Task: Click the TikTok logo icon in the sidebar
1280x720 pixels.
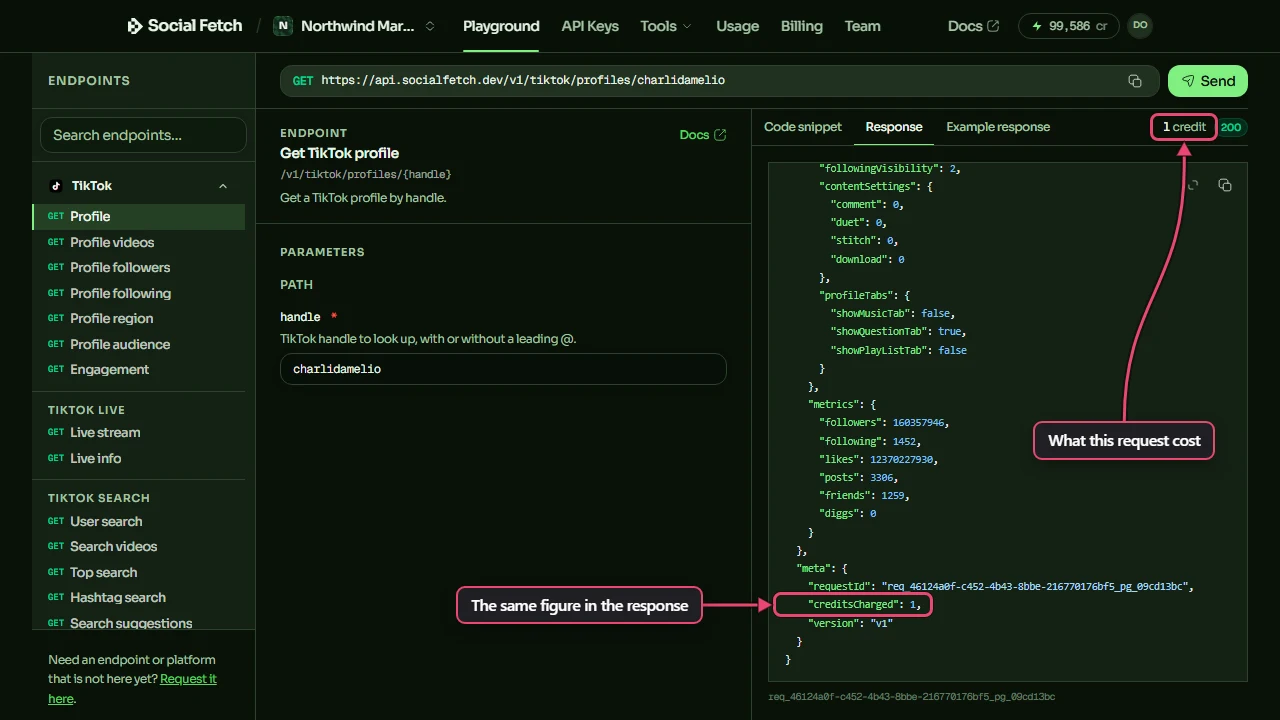Action: tap(56, 186)
